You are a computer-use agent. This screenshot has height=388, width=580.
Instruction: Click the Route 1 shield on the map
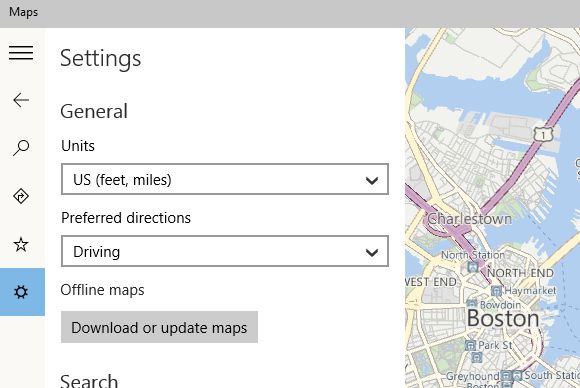[543, 135]
